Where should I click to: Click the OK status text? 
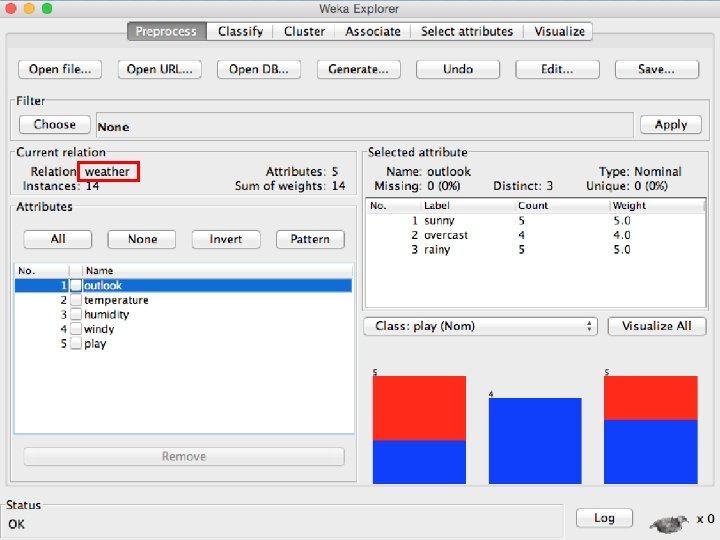pyautogui.click(x=17, y=524)
